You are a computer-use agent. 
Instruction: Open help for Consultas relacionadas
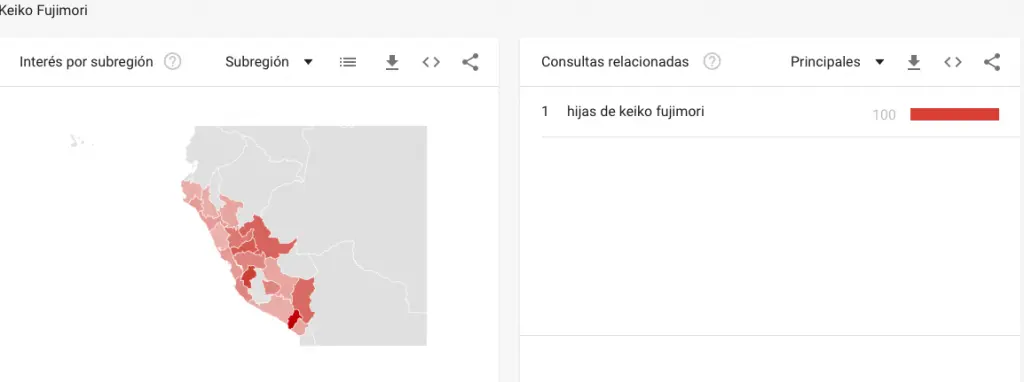[x=712, y=62]
